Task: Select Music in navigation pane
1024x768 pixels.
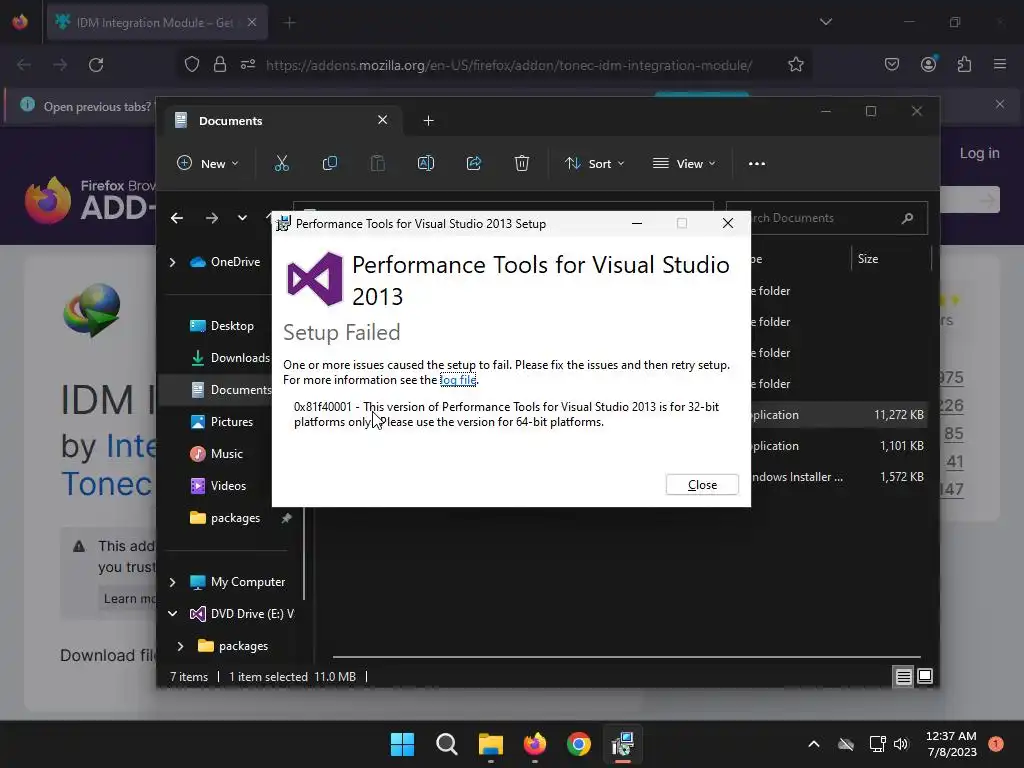Action: tap(216, 454)
